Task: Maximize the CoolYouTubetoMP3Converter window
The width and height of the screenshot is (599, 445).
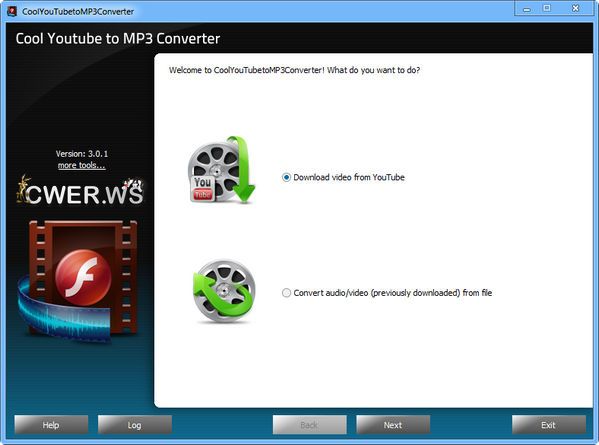Action: point(547,8)
